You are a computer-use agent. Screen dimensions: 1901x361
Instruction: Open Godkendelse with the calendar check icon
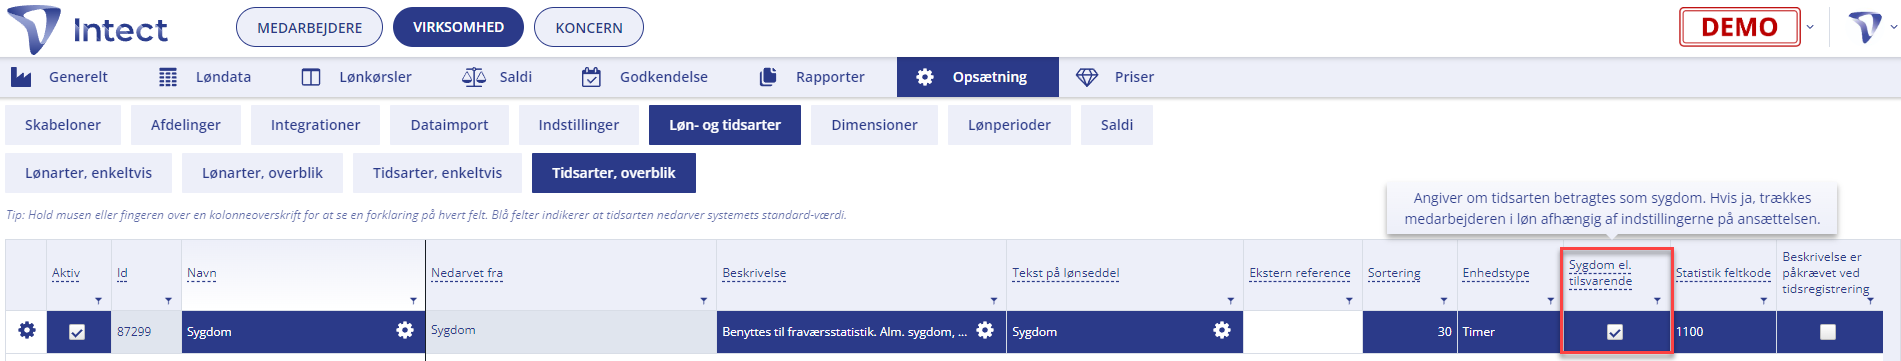[645, 77]
